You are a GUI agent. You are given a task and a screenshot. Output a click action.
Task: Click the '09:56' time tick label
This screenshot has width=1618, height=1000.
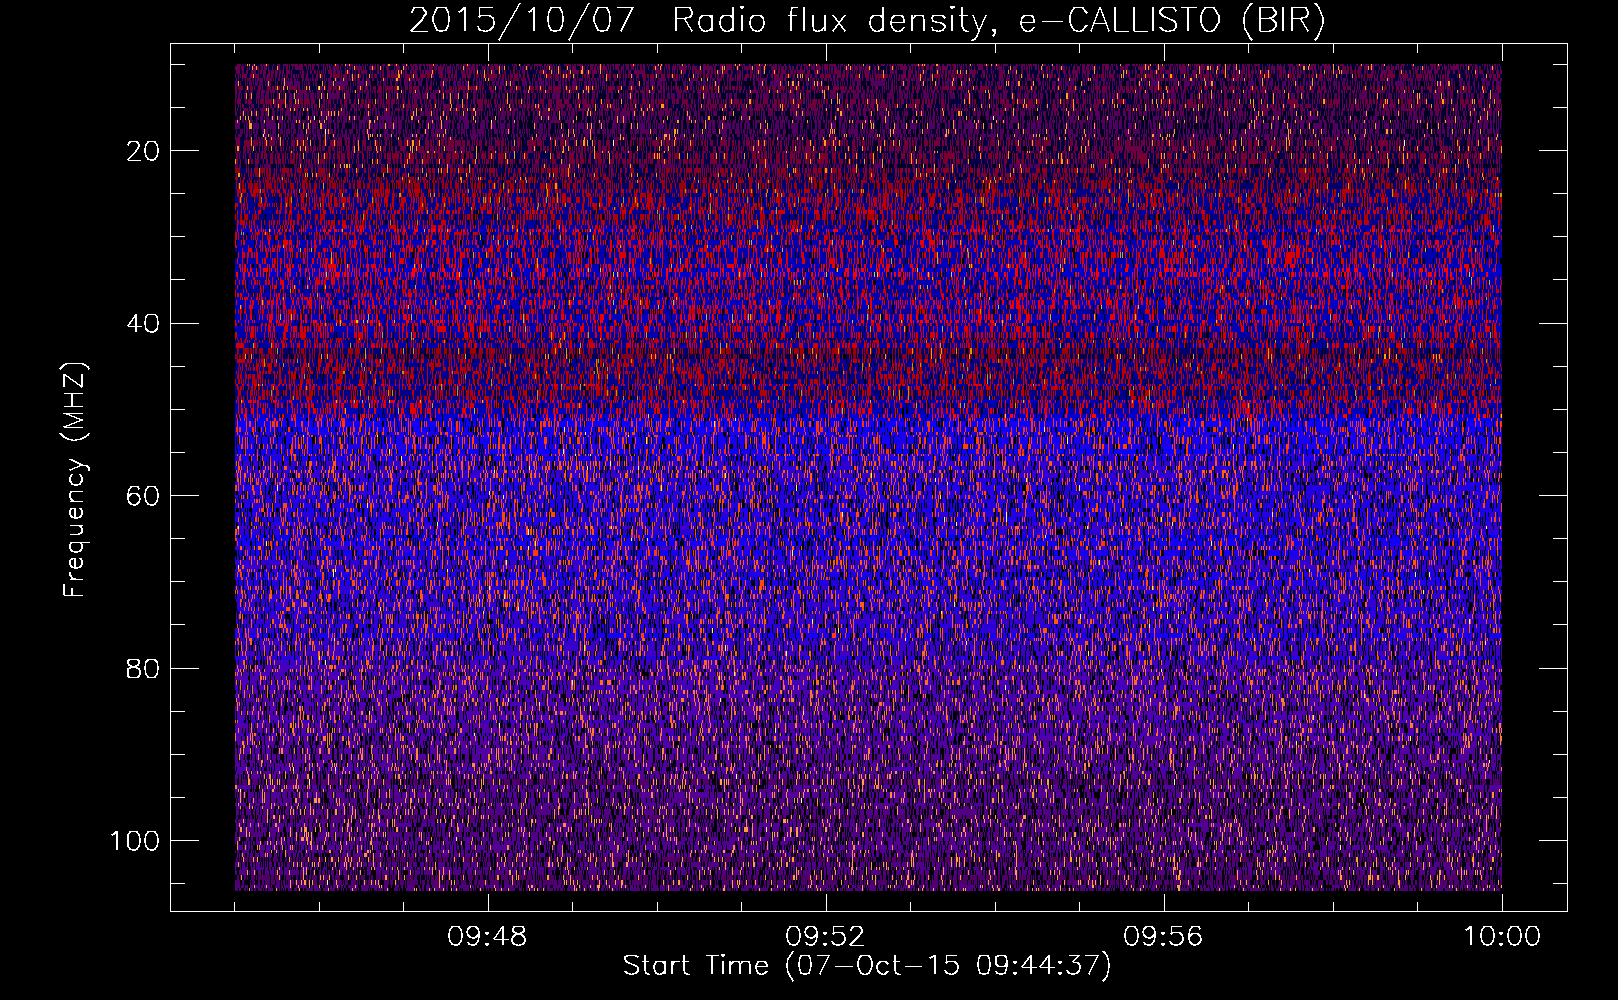[x=1163, y=937]
